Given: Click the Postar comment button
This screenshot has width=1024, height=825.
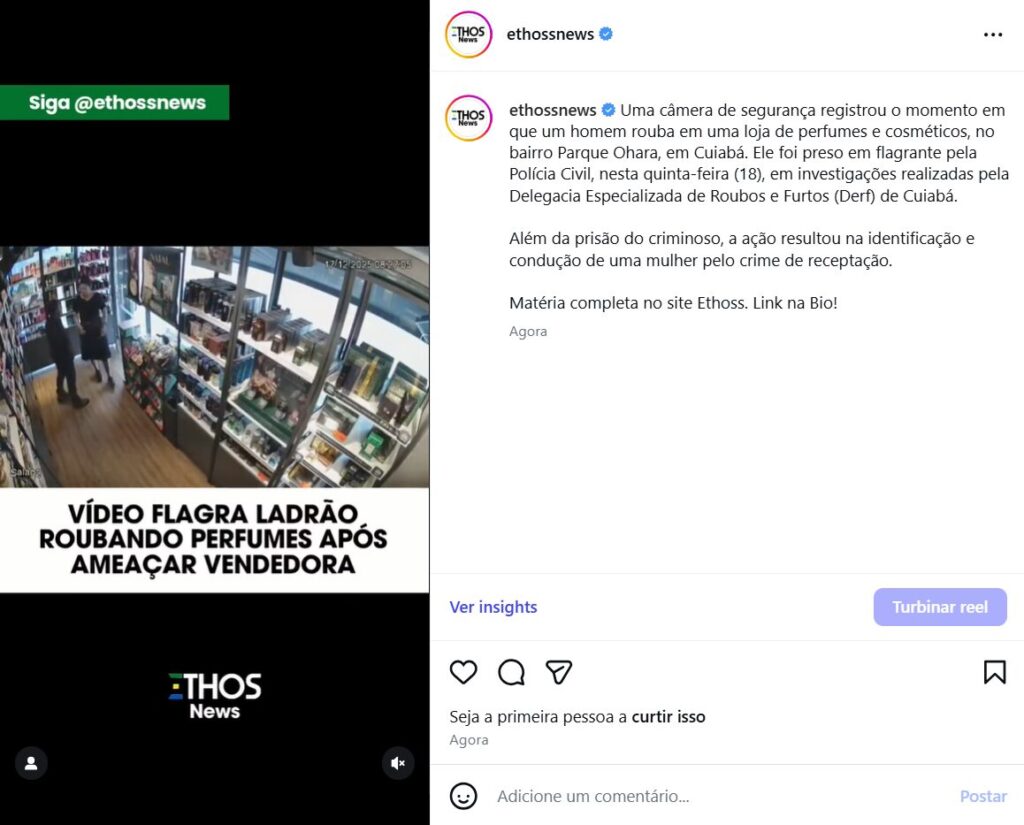Looking at the screenshot, I should (x=983, y=796).
